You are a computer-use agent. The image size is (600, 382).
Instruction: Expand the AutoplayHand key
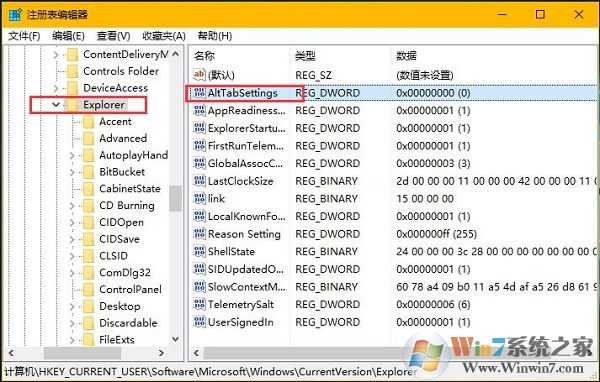pyautogui.click(x=72, y=155)
